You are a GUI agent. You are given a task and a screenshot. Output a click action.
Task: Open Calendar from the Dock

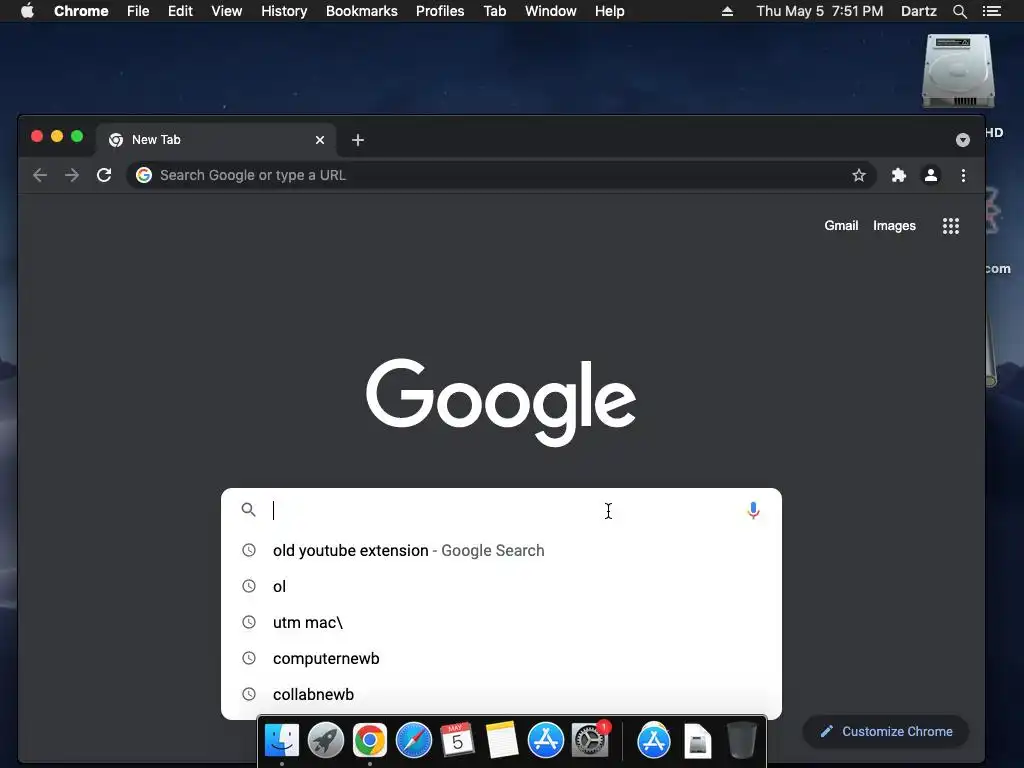457,741
